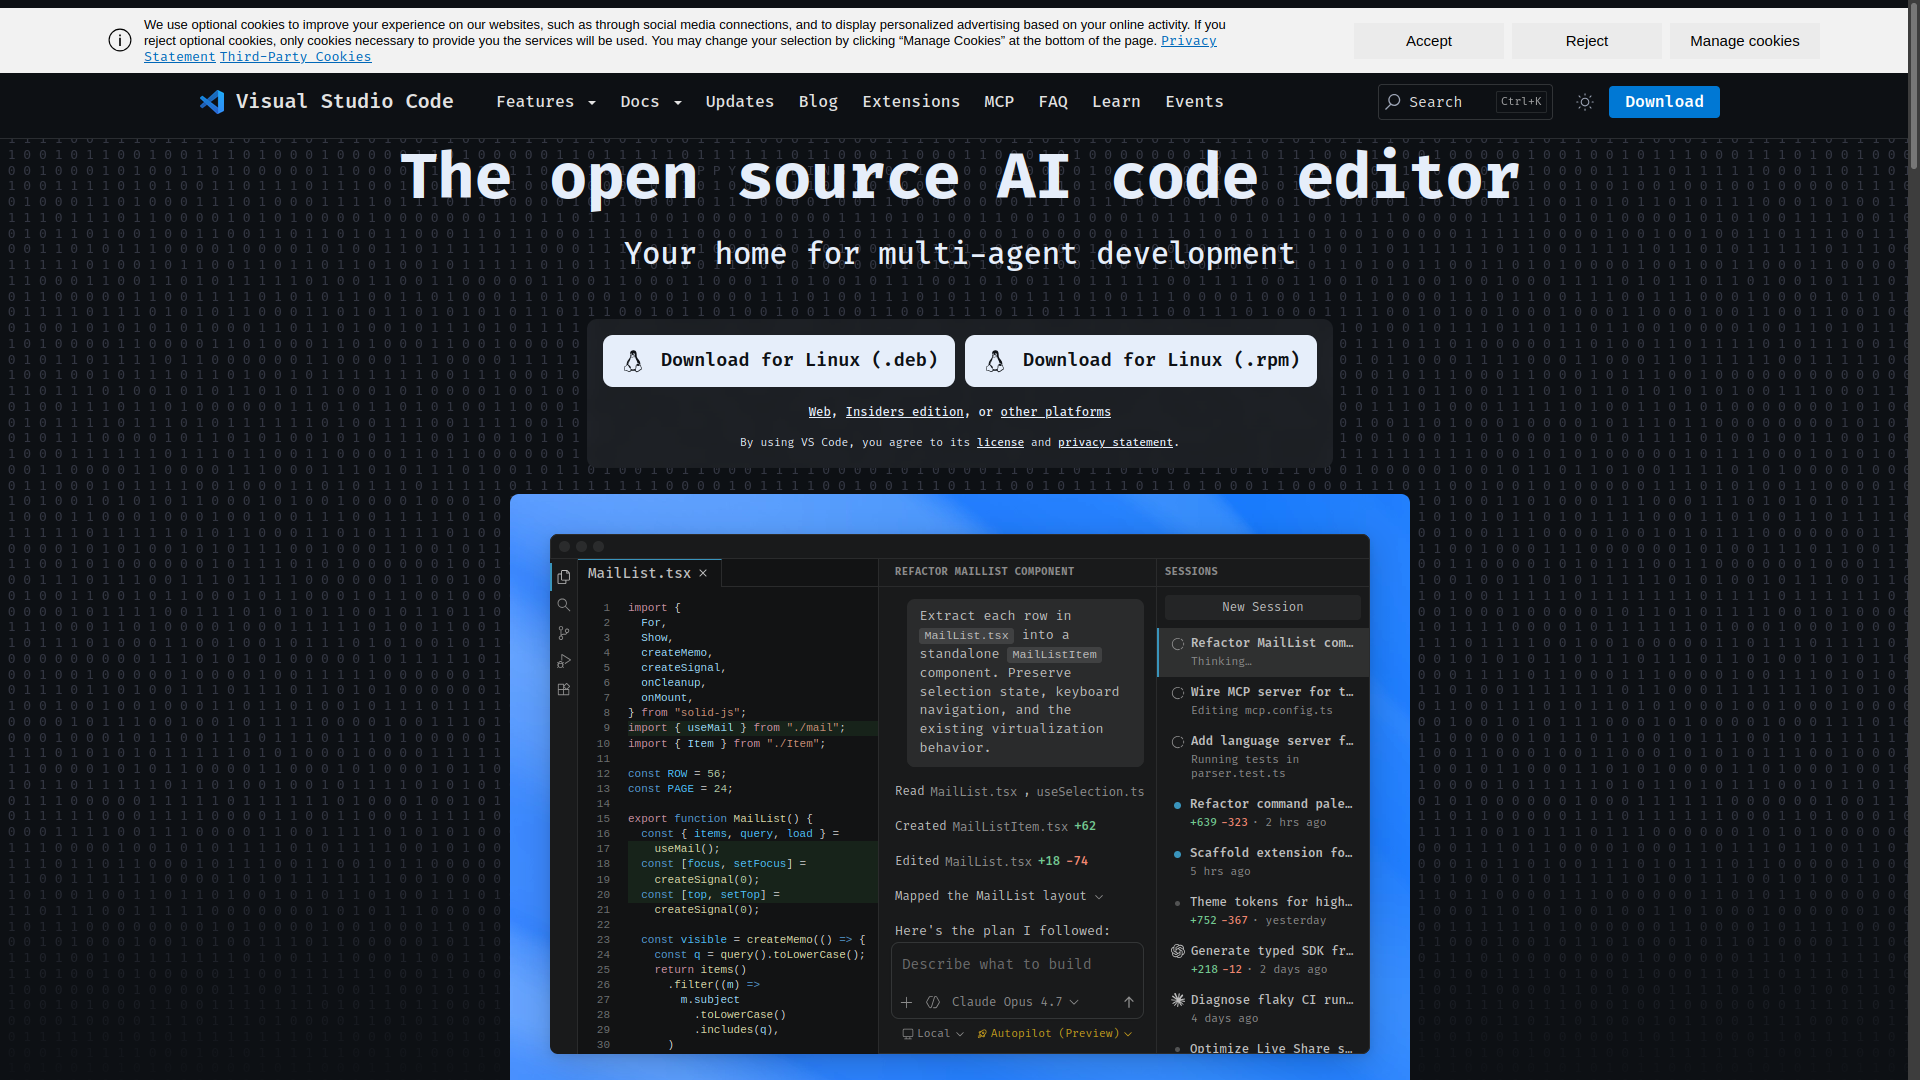Open Privacy Statement link in cookie banner
Viewport: 1920px width, 1080px height.
[x=1188, y=41]
